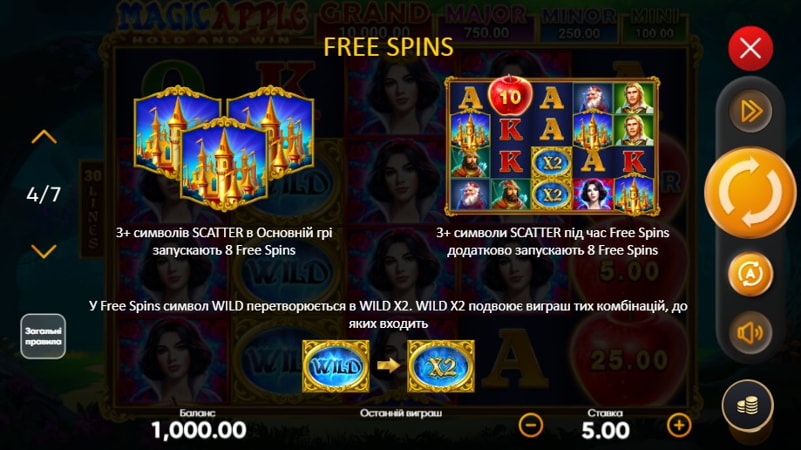Image resolution: width=801 pixels, height=450 pixels.
Task: Click the blue WILD symbol icon
Action: pyautogui.click(x=336, y=366)
